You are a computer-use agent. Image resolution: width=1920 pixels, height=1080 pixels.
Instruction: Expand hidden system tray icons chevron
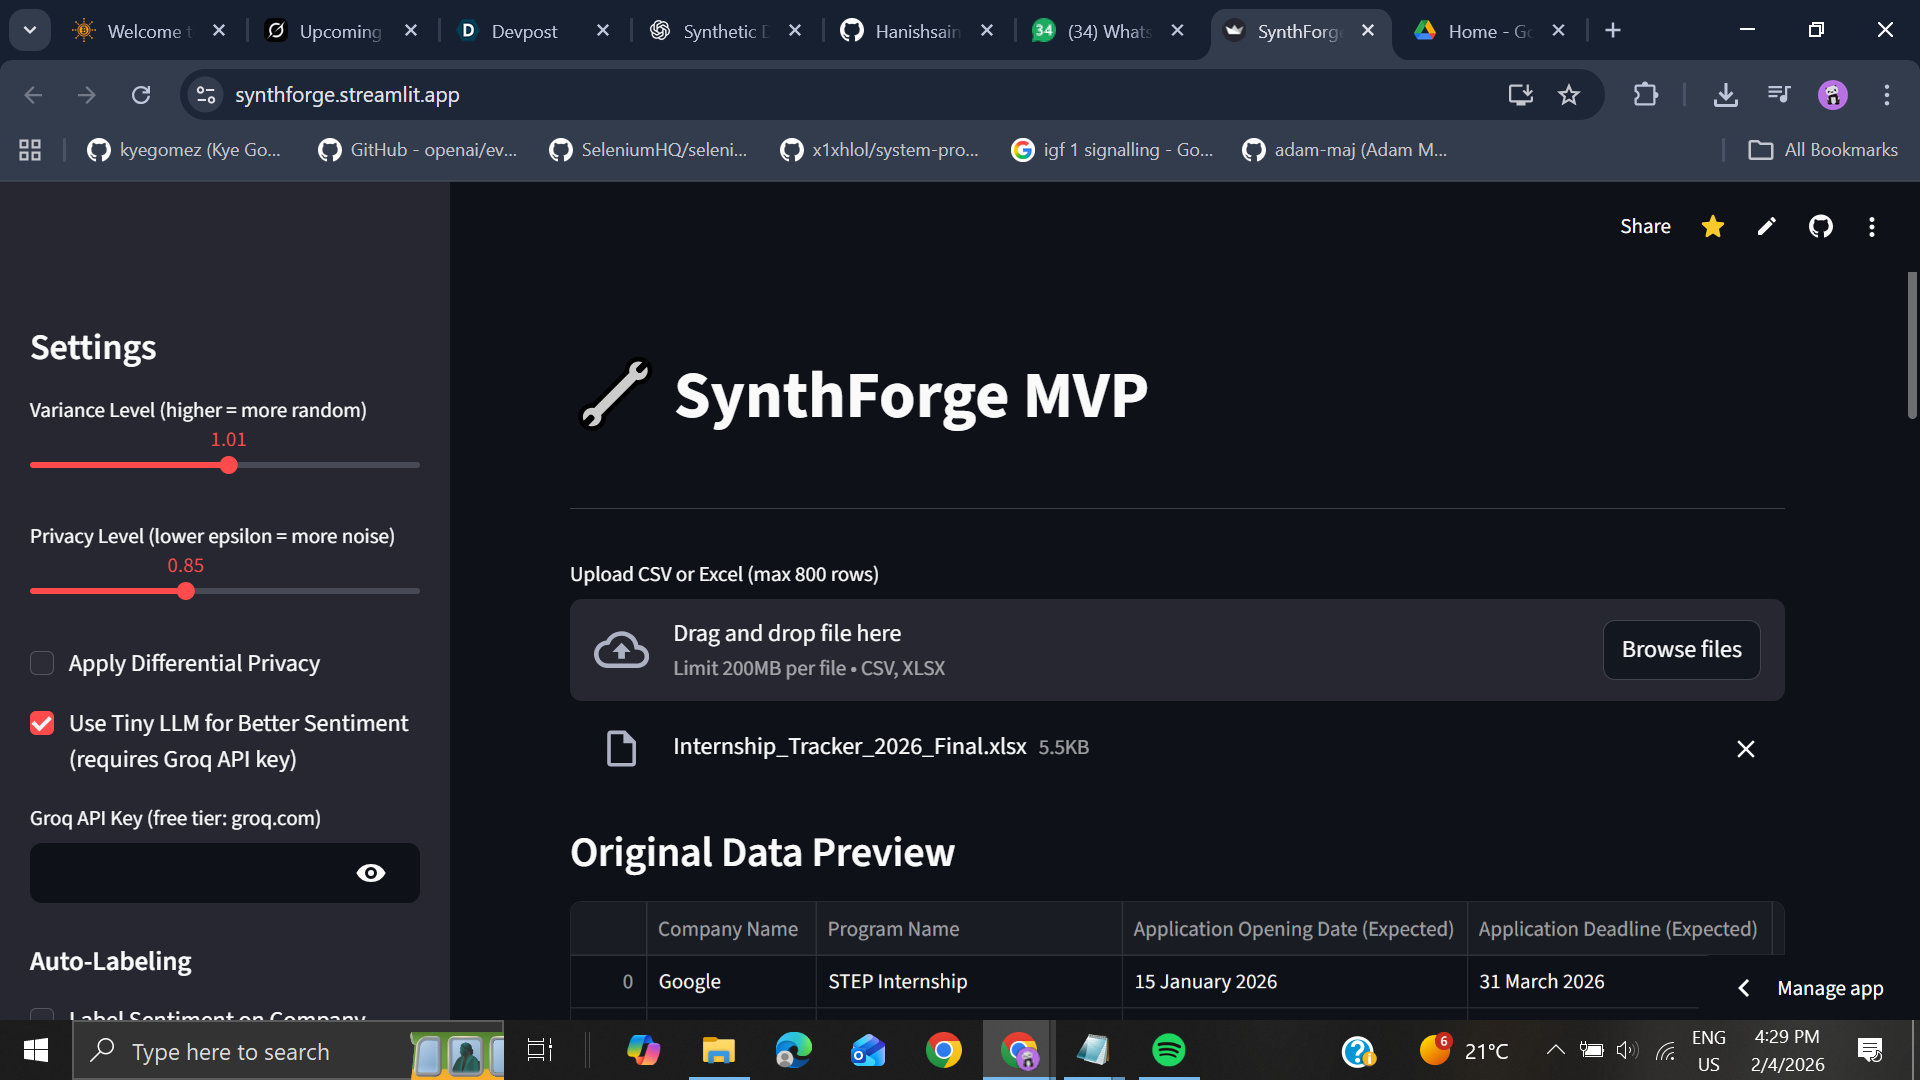tap(1555, 1050)
